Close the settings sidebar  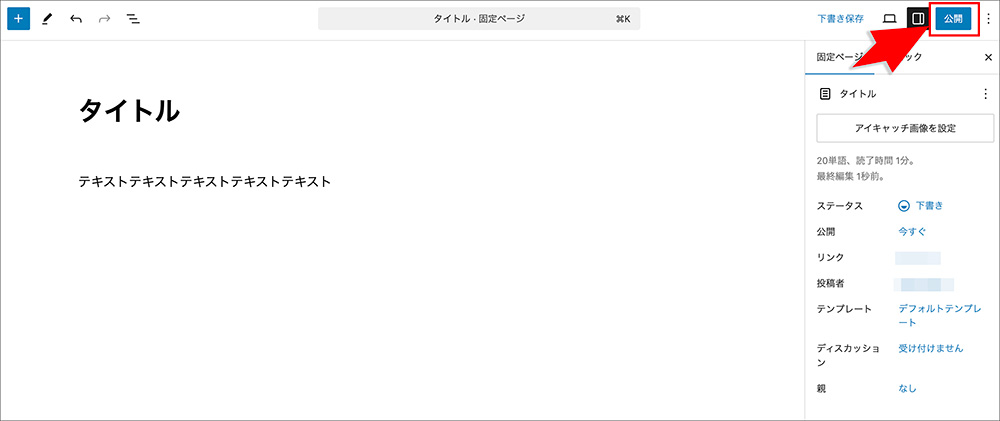coord(988,57)
